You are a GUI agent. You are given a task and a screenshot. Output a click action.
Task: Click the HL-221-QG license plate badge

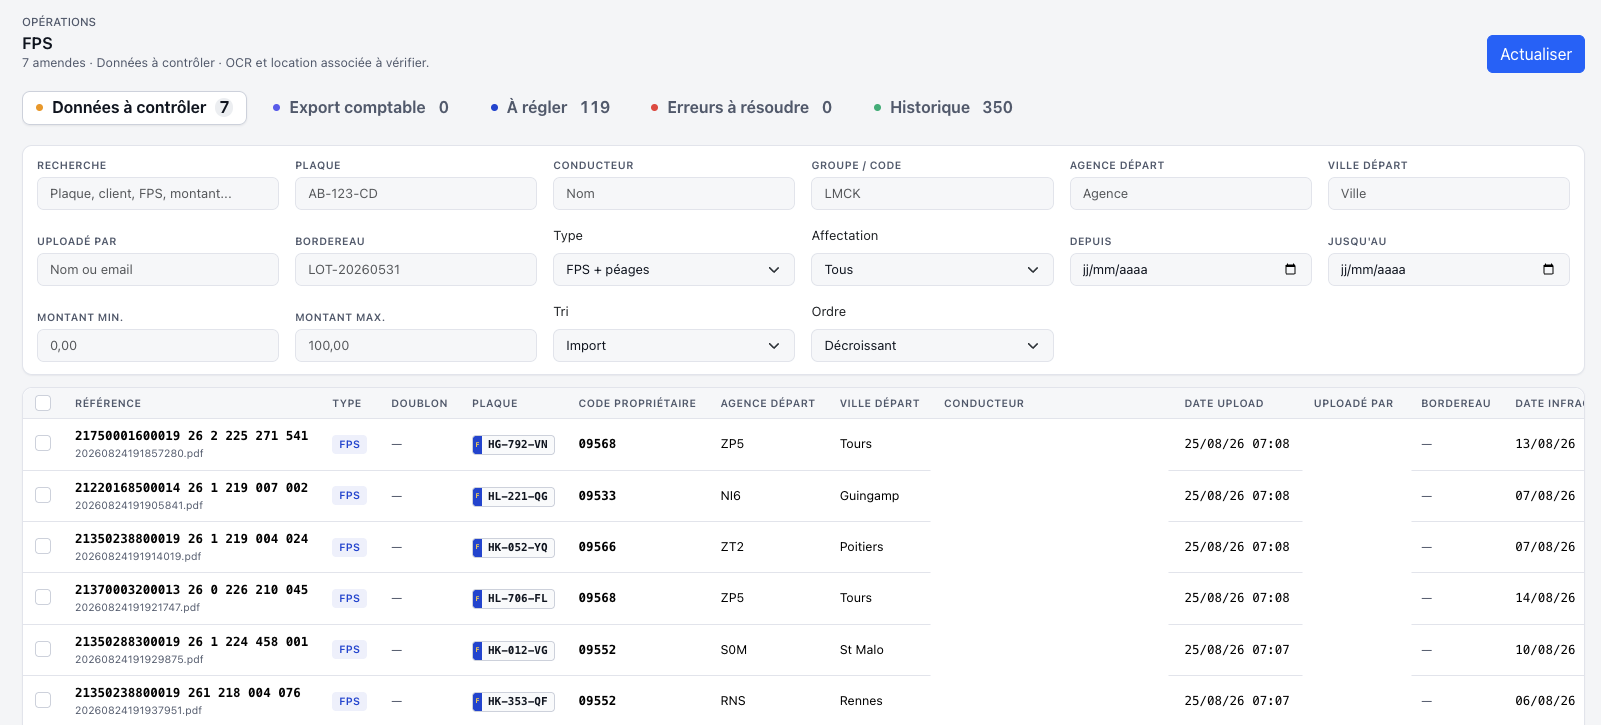click(513, 496)
